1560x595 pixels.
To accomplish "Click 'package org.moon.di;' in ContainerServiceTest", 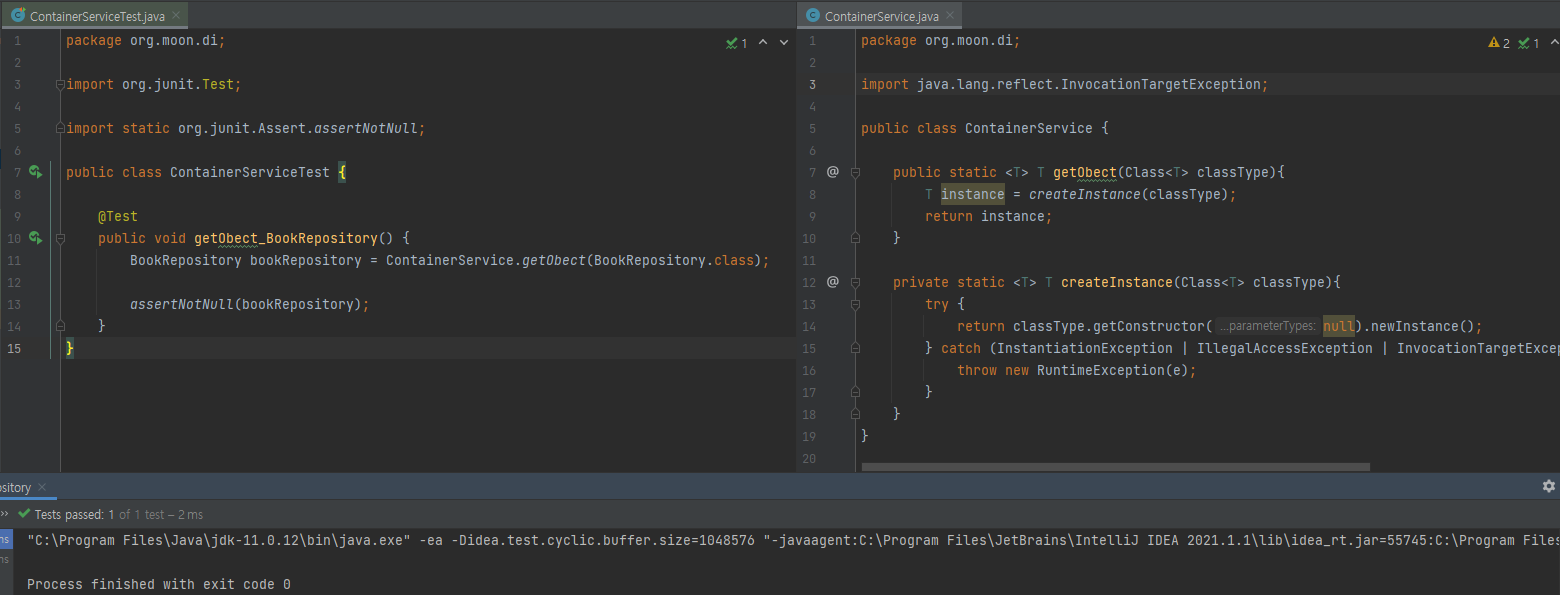I will coord(146,40).
